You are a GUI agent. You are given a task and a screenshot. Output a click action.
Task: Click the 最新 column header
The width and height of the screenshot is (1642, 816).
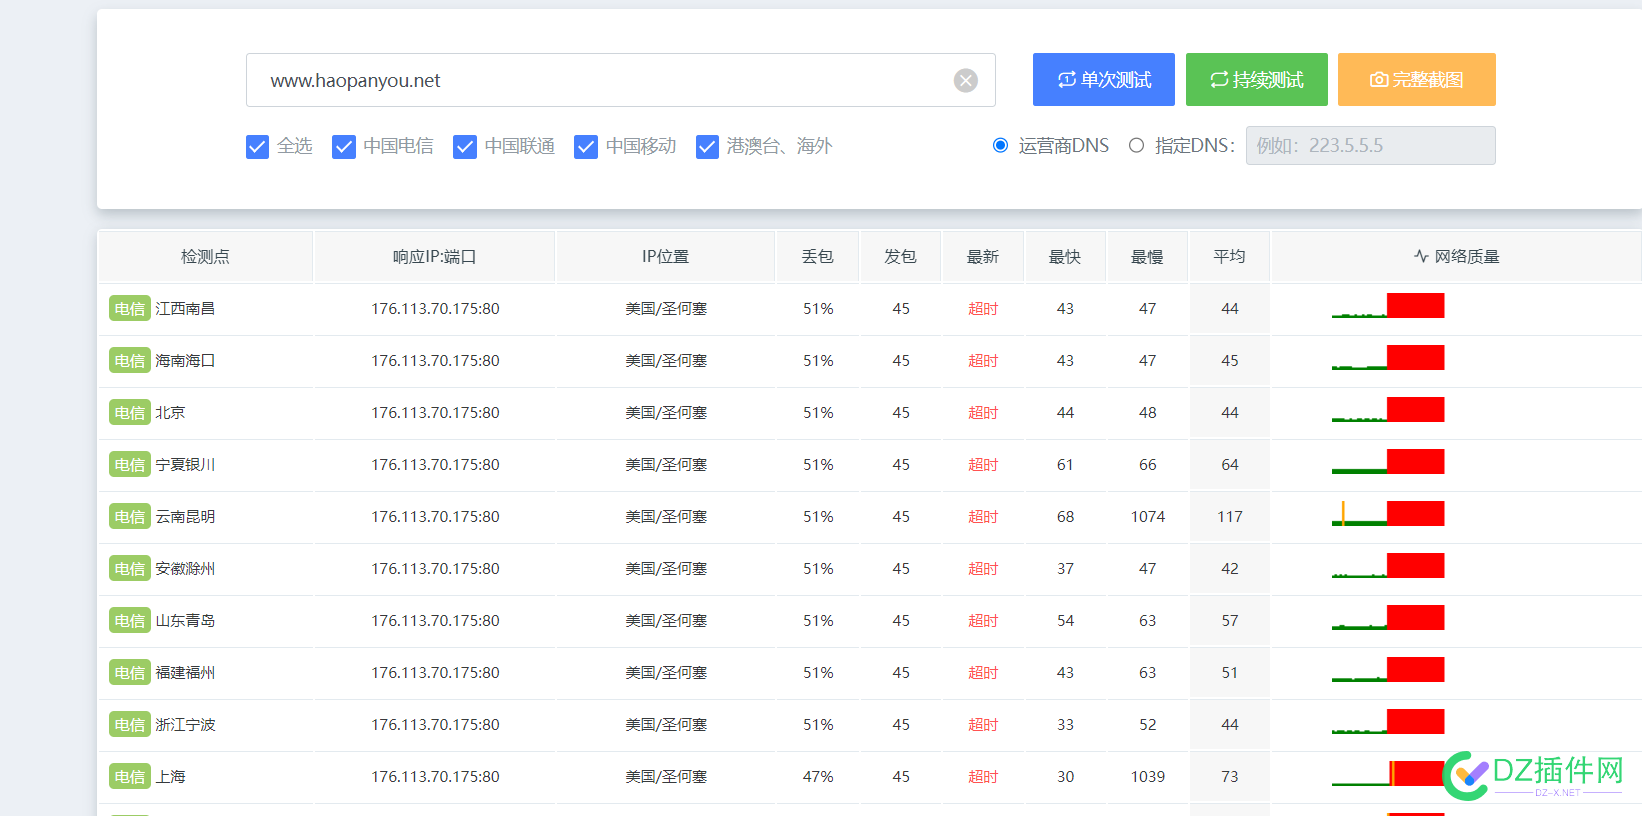pos(983,257)
